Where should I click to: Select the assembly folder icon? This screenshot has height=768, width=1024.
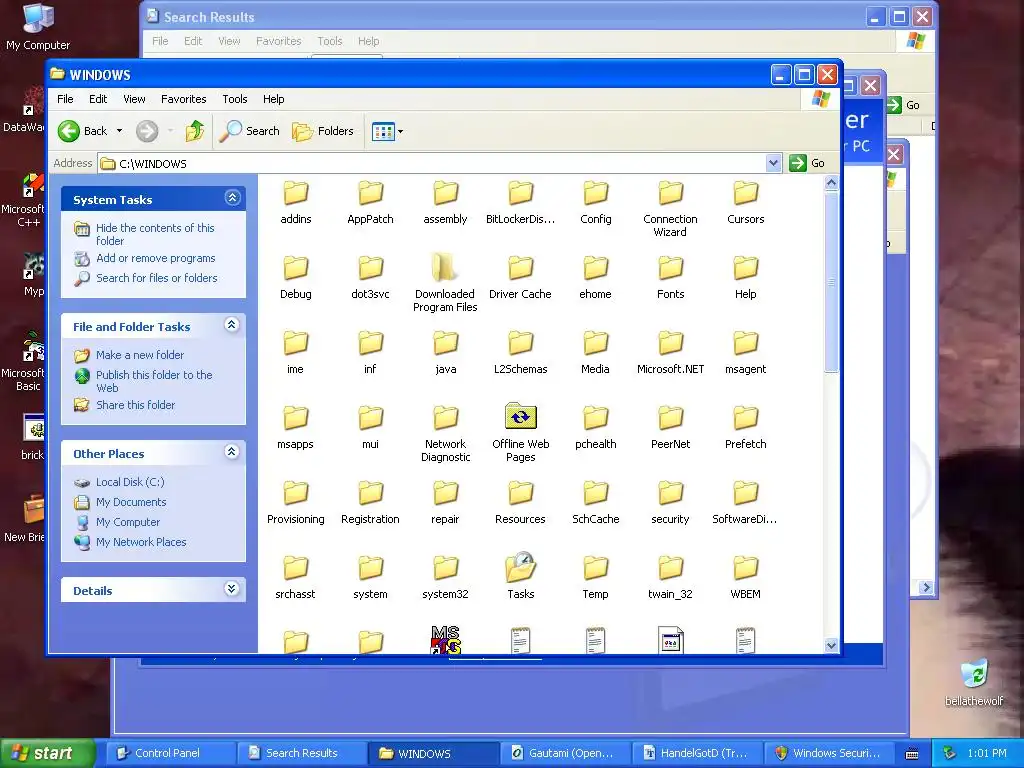click(x=445, y=193)
